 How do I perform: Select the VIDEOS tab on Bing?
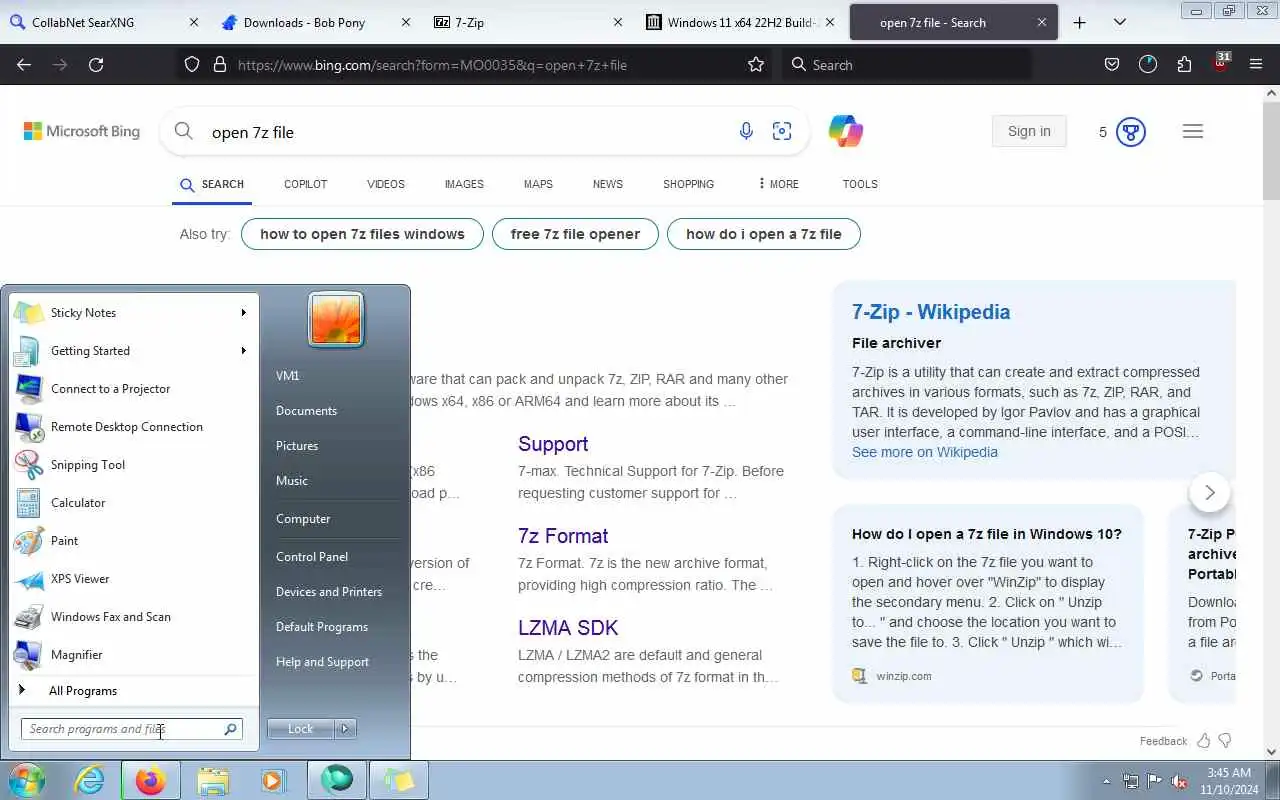point(386,184)
